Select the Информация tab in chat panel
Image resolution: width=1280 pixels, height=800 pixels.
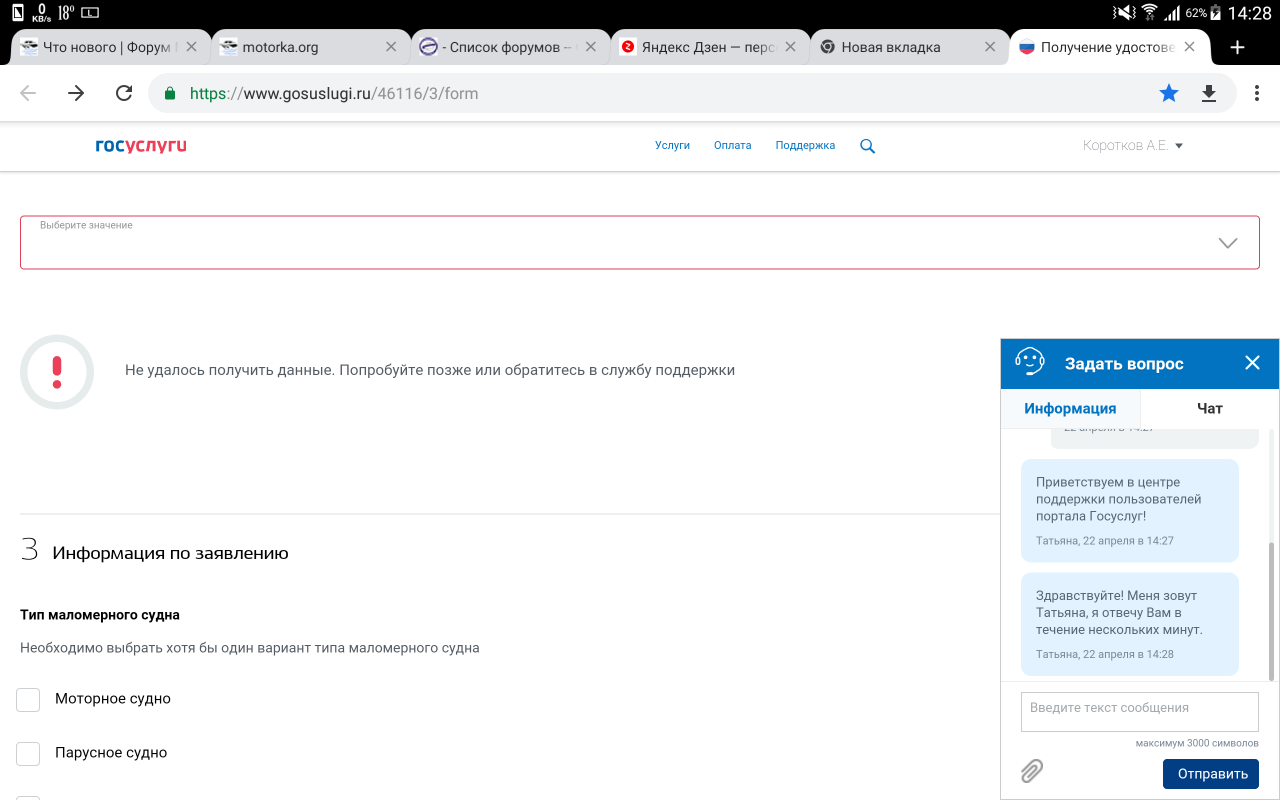point(1070,408)
